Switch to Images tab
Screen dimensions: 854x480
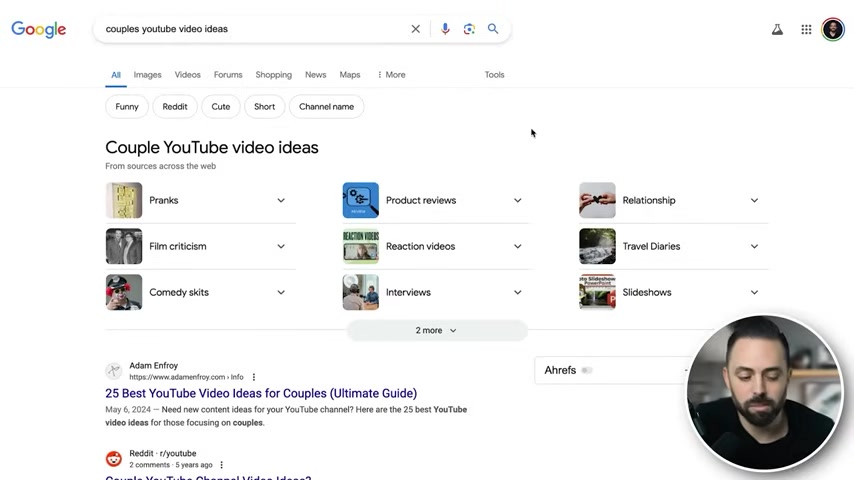(148, 75)
